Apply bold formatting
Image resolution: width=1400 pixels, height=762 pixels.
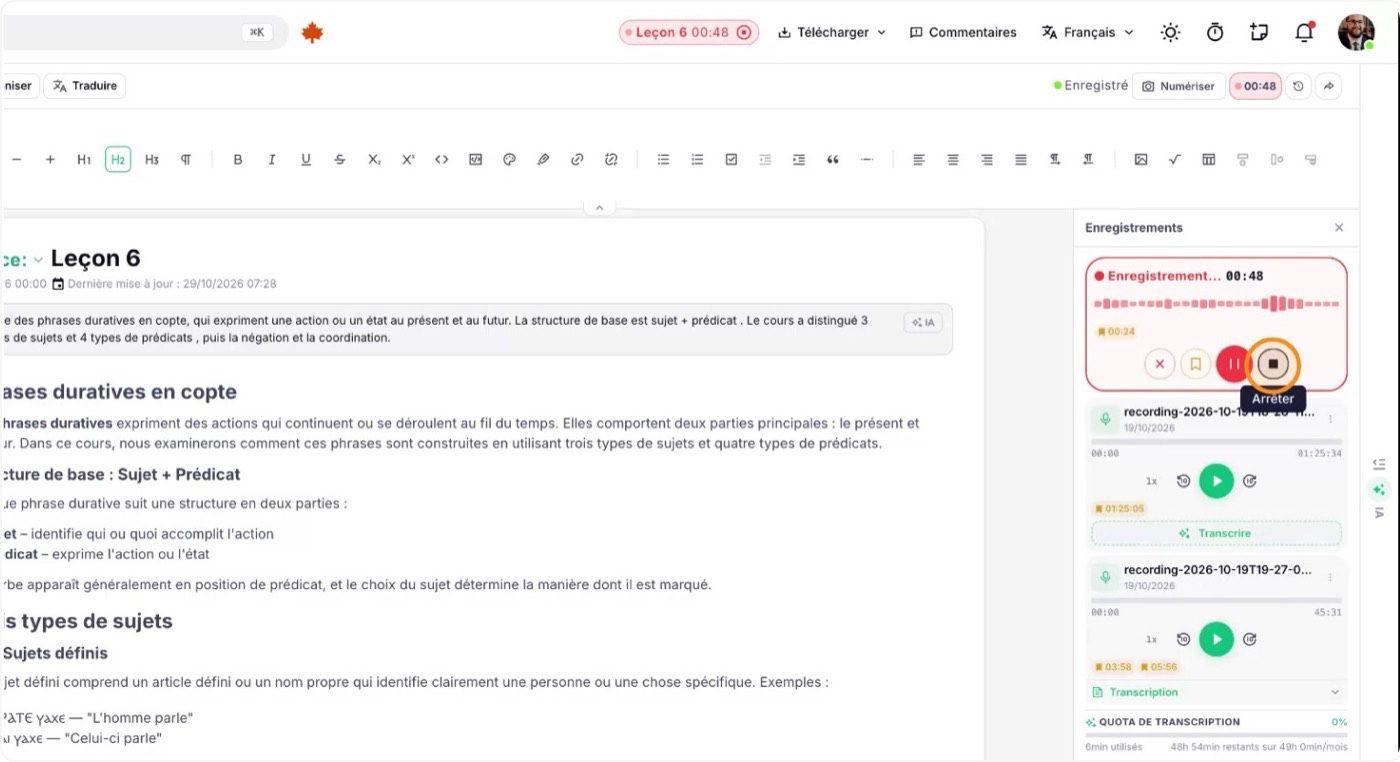238,160
